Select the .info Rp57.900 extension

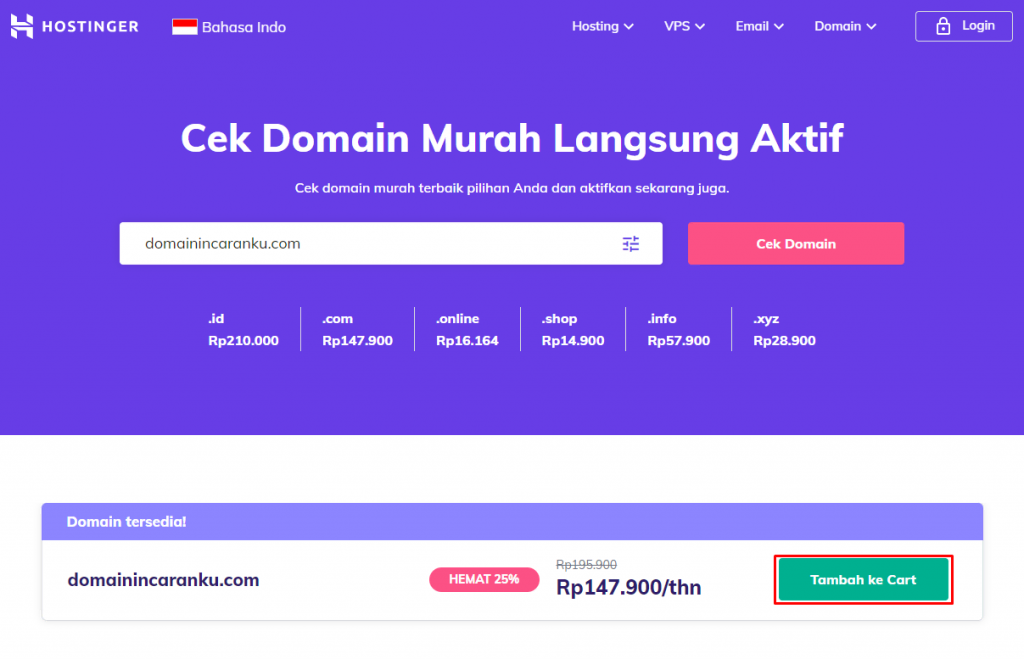pos(679,329)
